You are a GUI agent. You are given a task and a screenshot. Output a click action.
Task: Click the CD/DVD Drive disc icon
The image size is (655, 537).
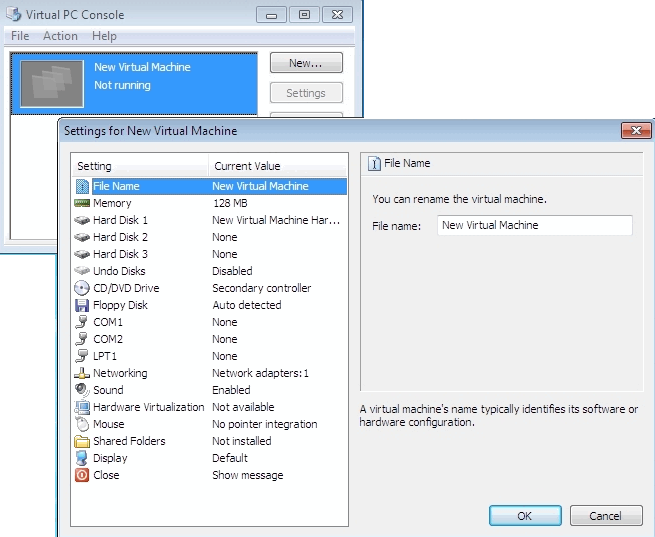[x=82, y=288]
